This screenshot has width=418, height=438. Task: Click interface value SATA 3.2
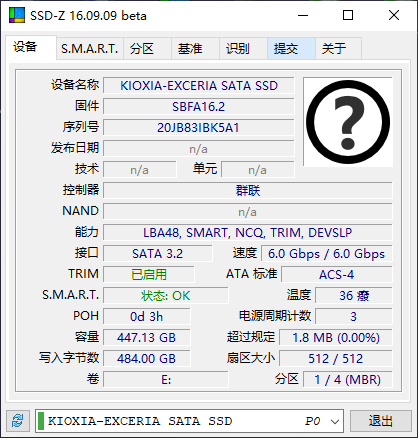[158, 254]
